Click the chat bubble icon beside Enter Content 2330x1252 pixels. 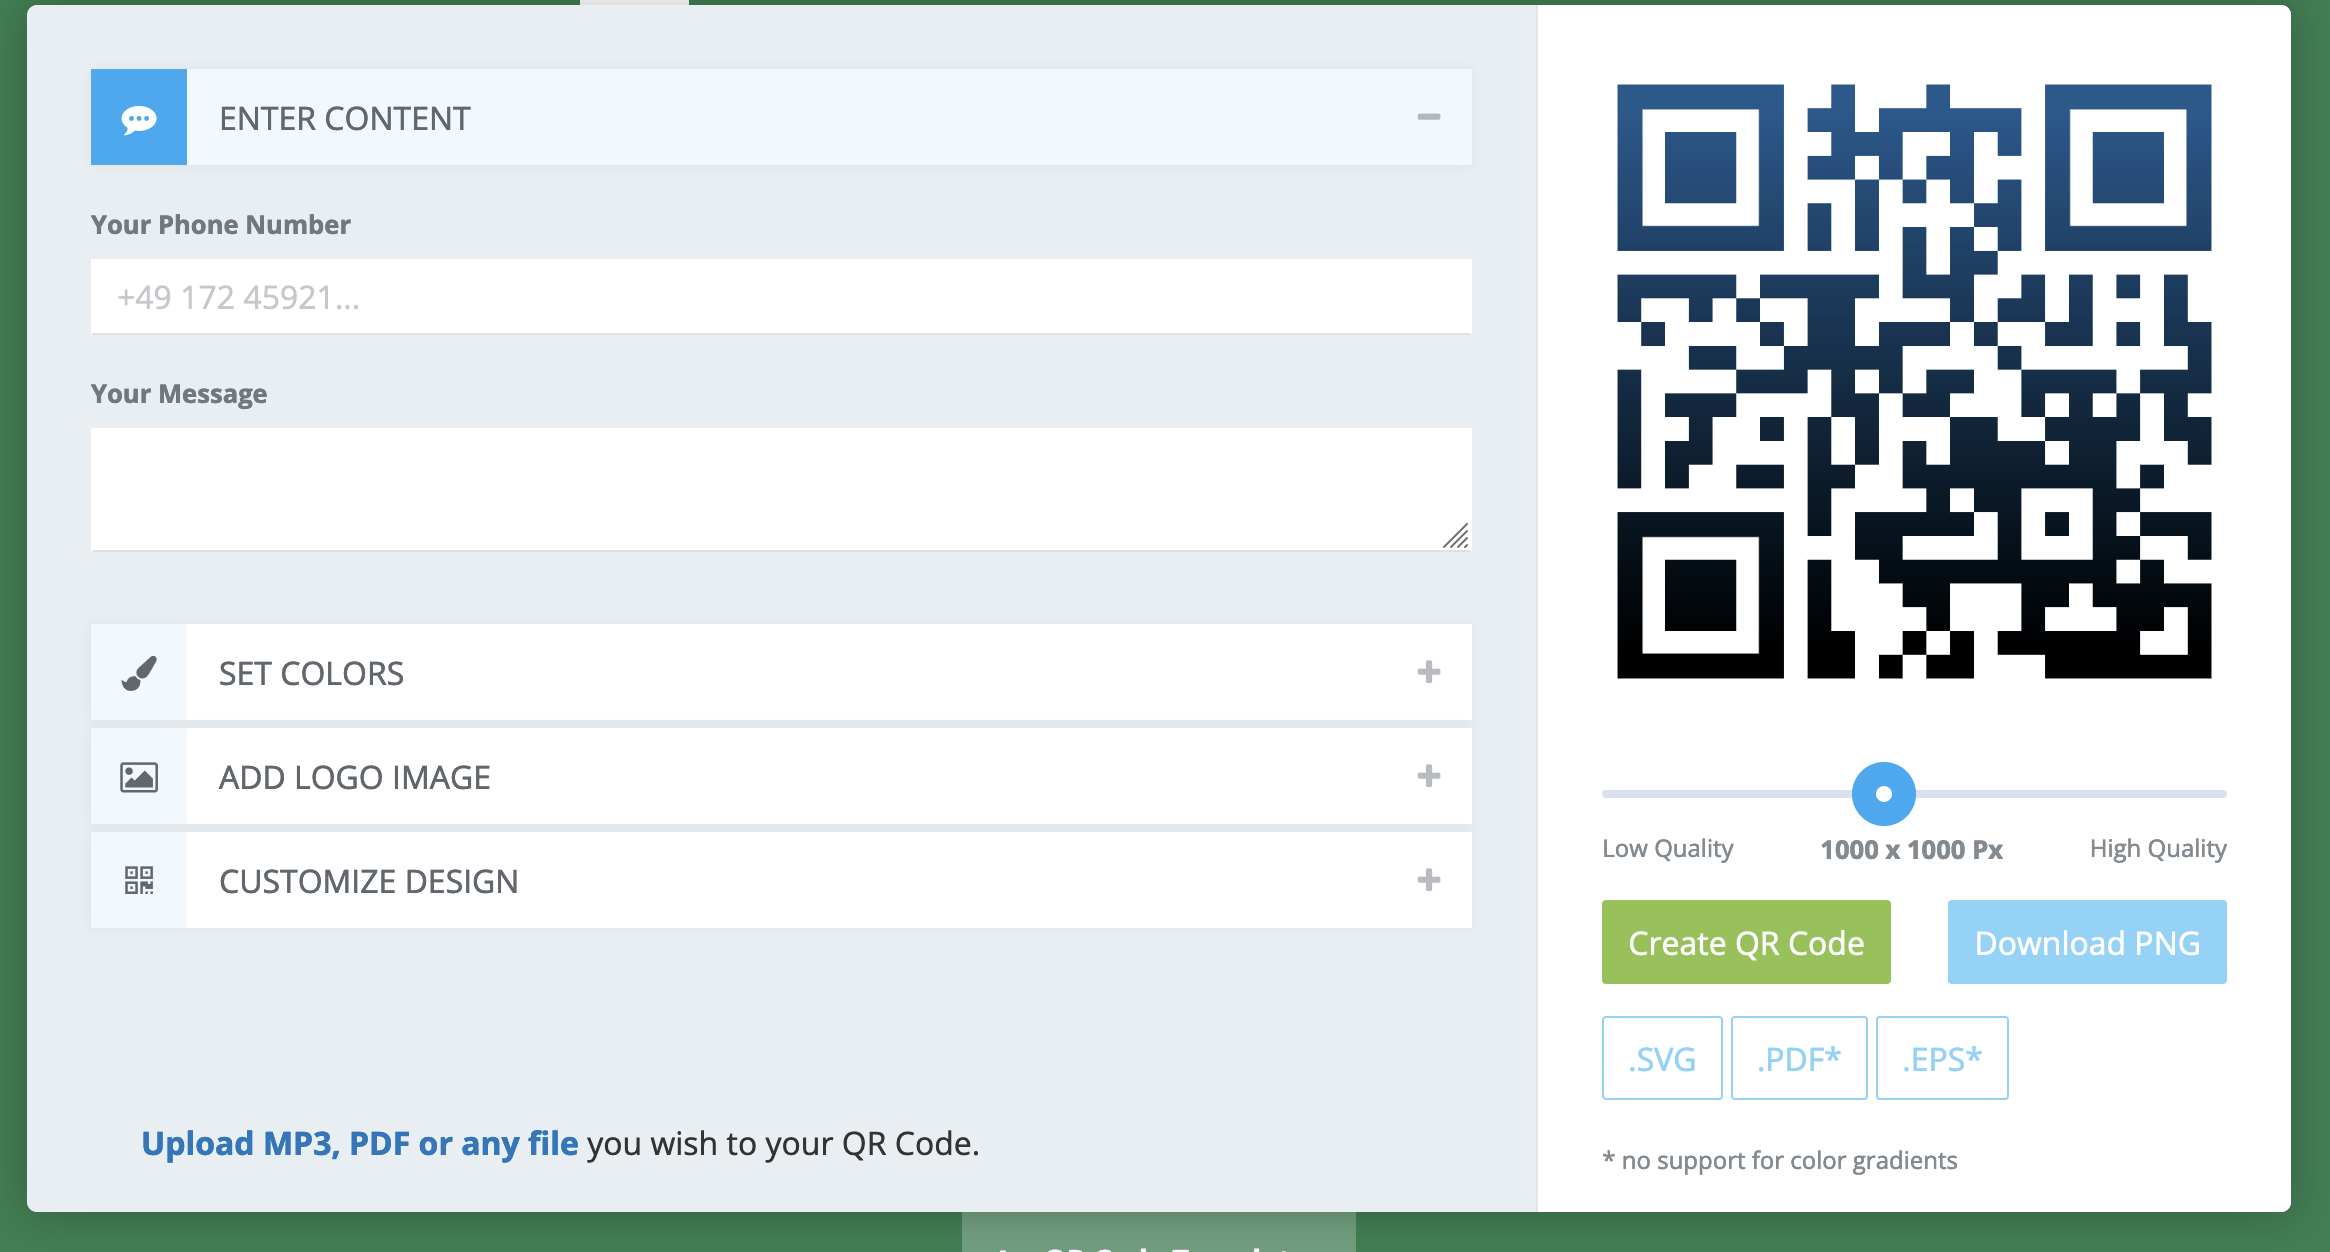(139, 118)
